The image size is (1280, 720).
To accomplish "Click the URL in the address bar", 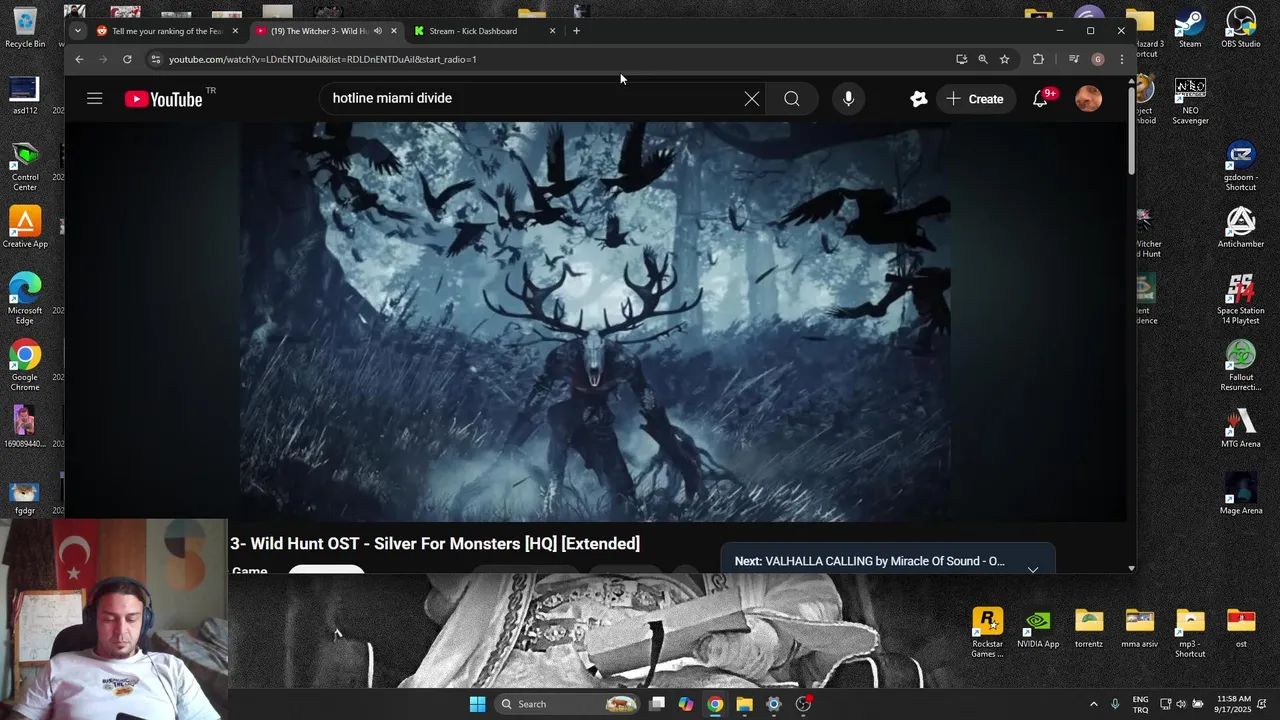I will (322, 59).
